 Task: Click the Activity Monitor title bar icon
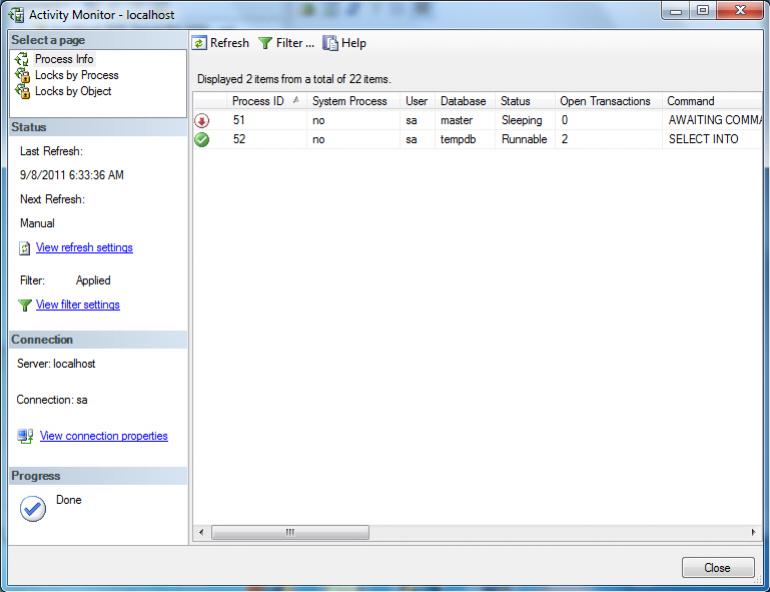point(16,15)
